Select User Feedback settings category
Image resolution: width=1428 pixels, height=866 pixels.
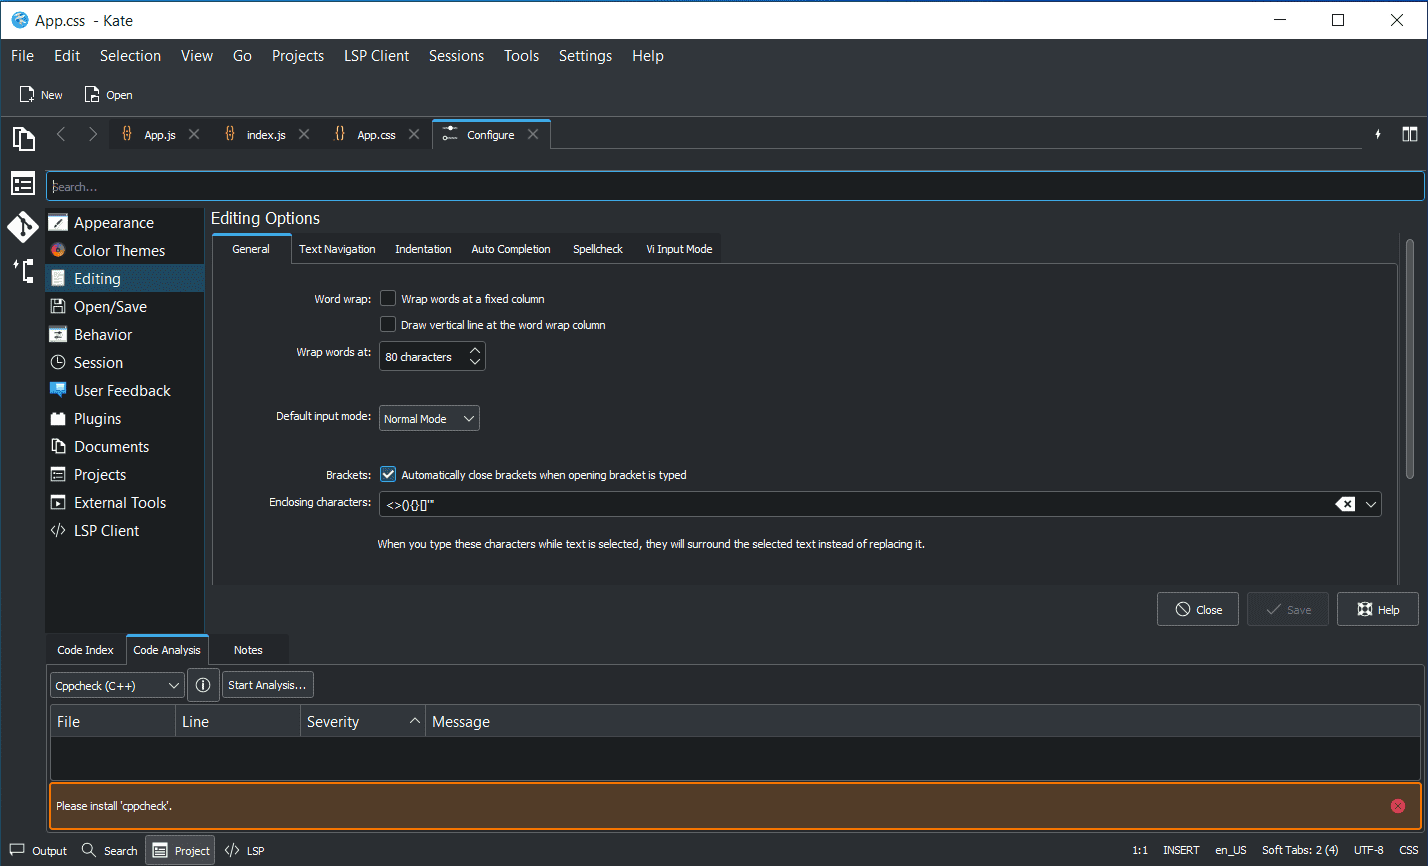click(x=125, y=391)
